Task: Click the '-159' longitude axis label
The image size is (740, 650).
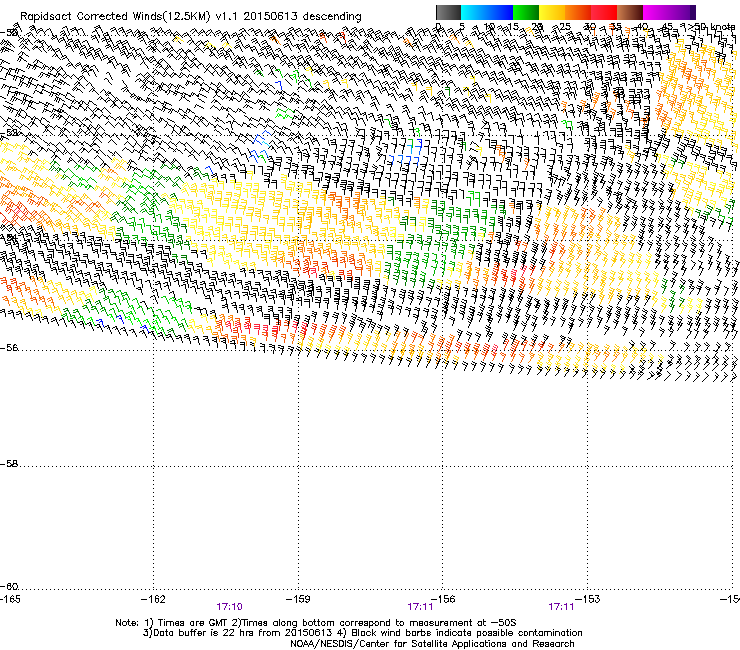Action: [x=298, y=599]
